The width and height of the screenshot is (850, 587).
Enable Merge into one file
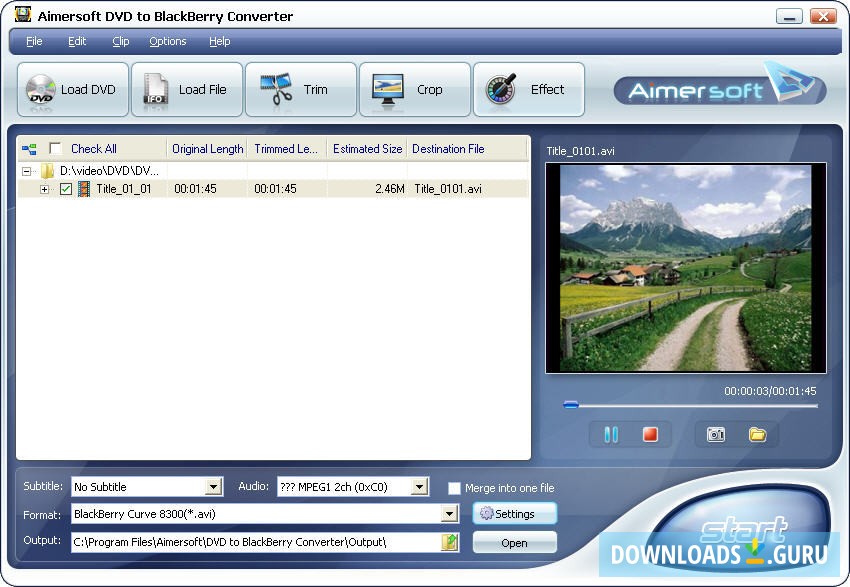click(x=454, y=488)
